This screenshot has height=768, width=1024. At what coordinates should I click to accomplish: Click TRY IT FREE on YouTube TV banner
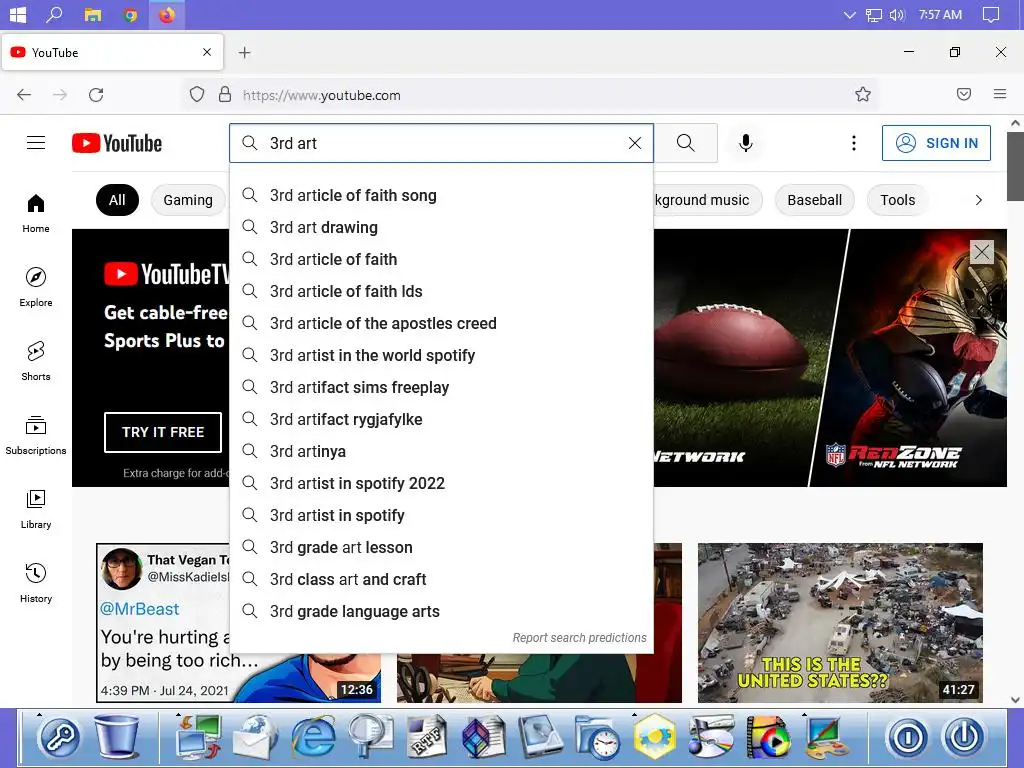(163, 432)
